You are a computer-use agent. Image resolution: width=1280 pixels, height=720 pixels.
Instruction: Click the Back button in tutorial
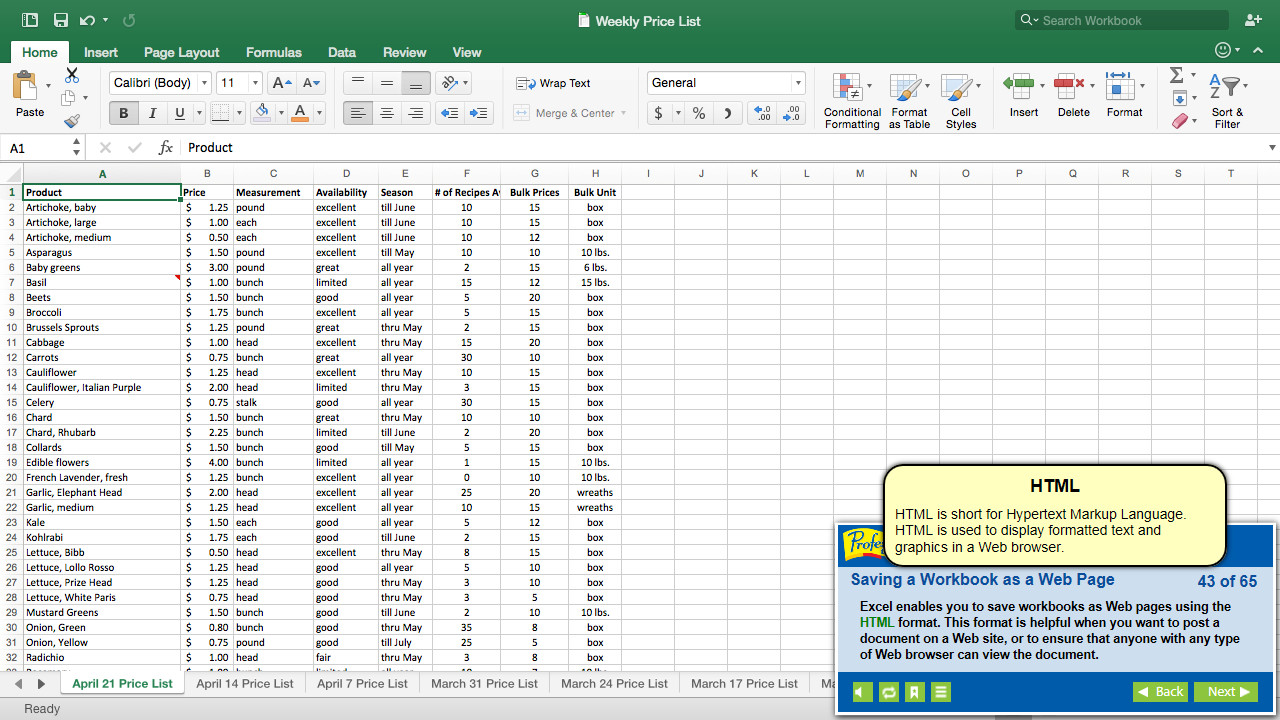pos(1160,692)
